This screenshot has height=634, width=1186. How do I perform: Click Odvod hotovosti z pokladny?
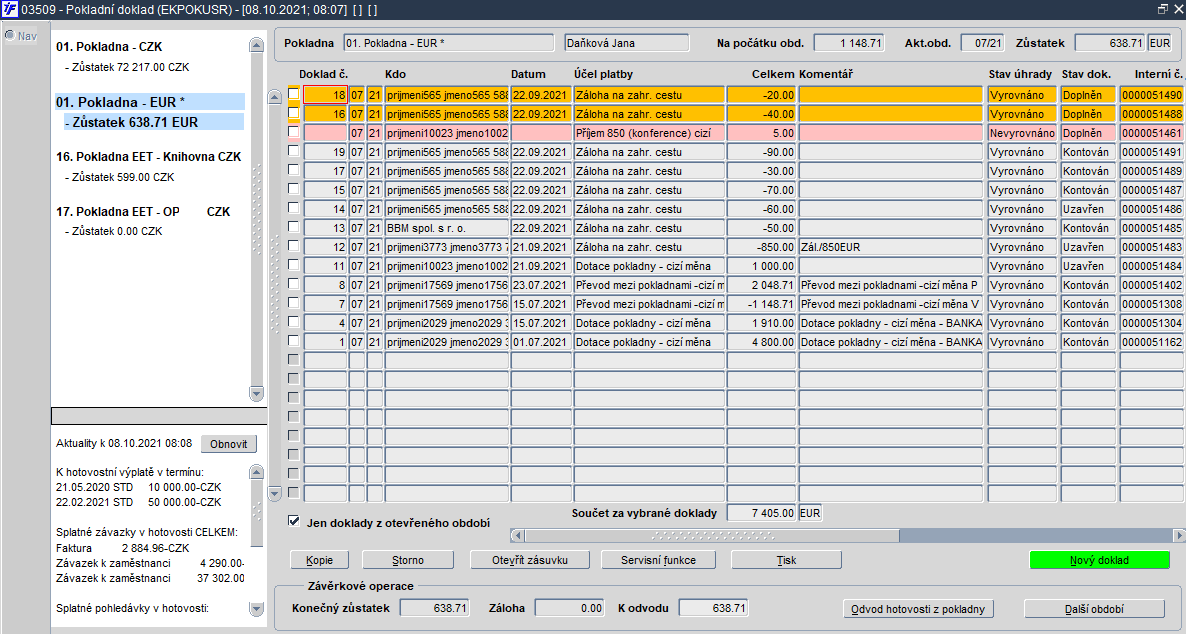pyautogui.click(x=917, y=609)
